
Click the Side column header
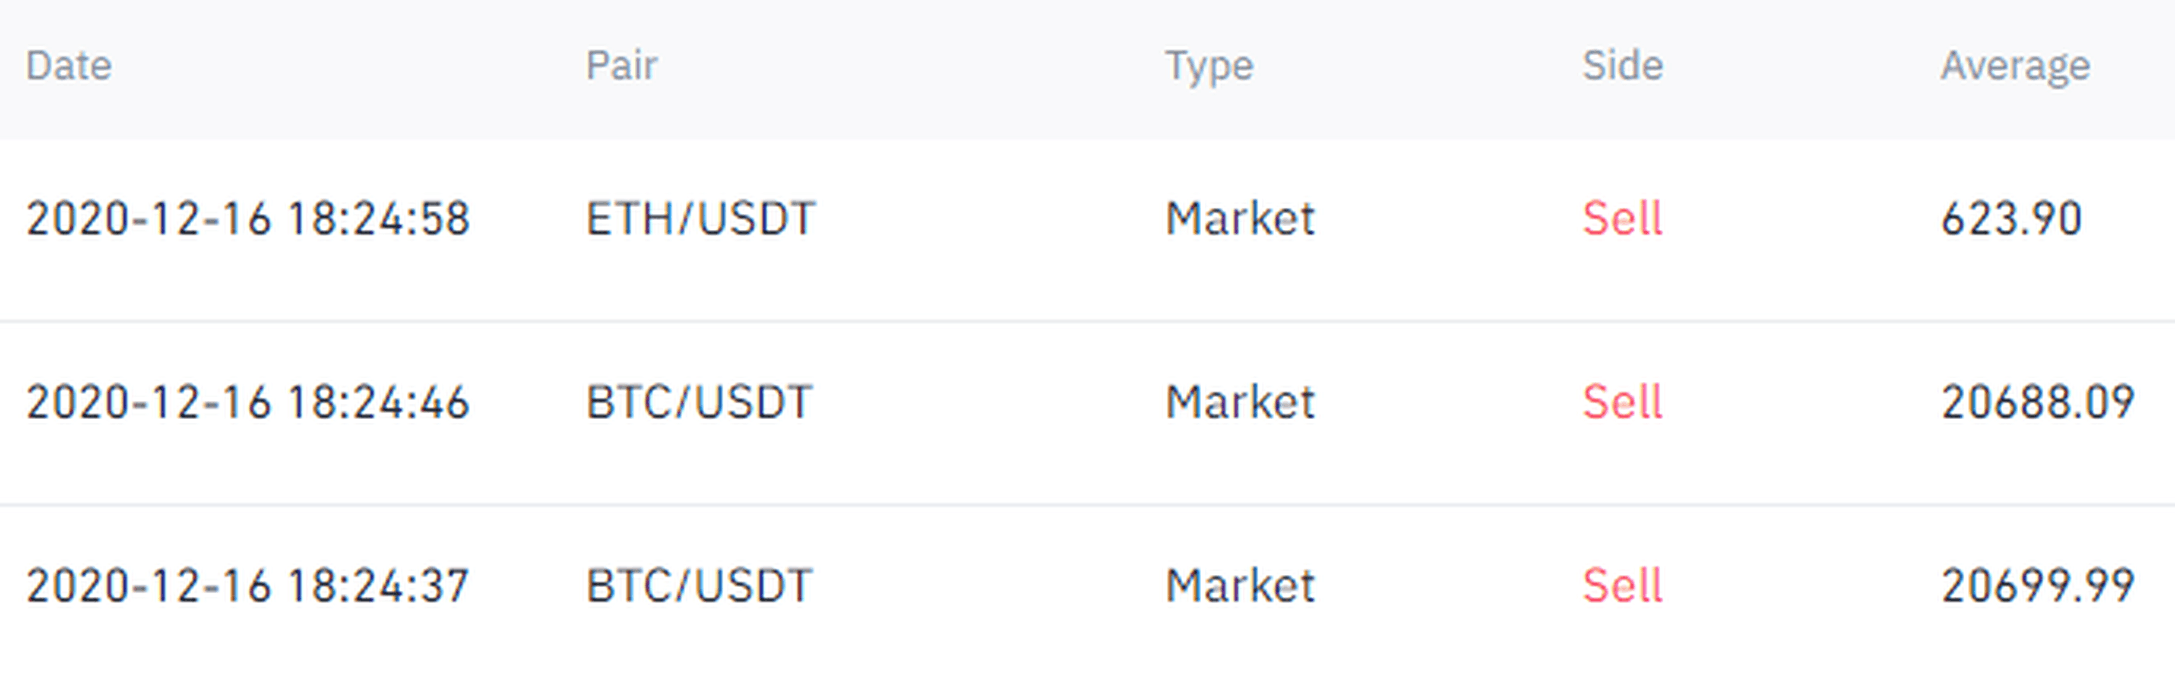pyautogui.click(x=1622, y=66)
